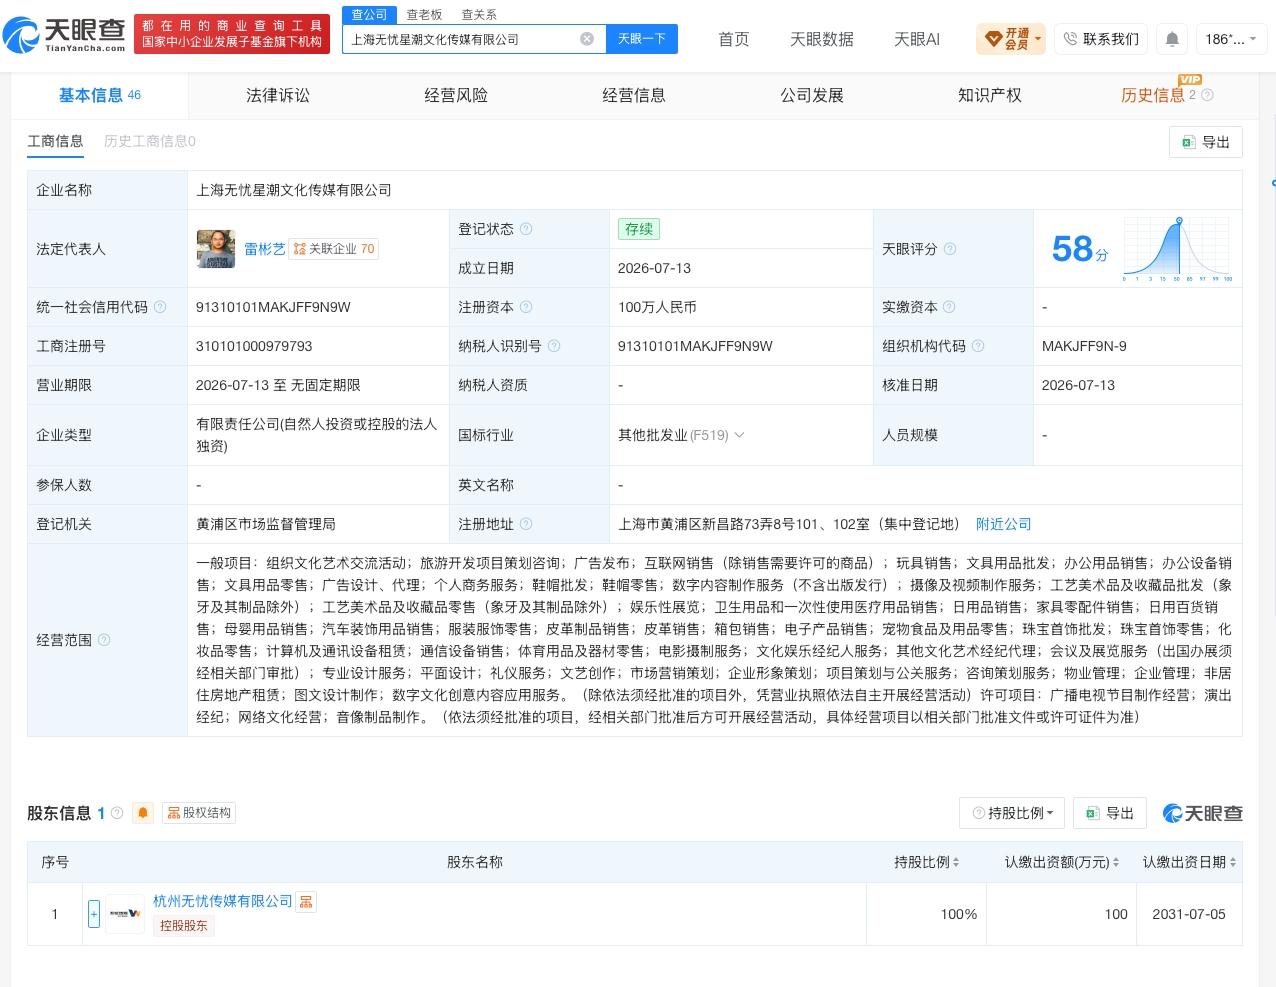Click the help icon beside 实缴资本
The image size is (1276, 987).
point(949,307)
